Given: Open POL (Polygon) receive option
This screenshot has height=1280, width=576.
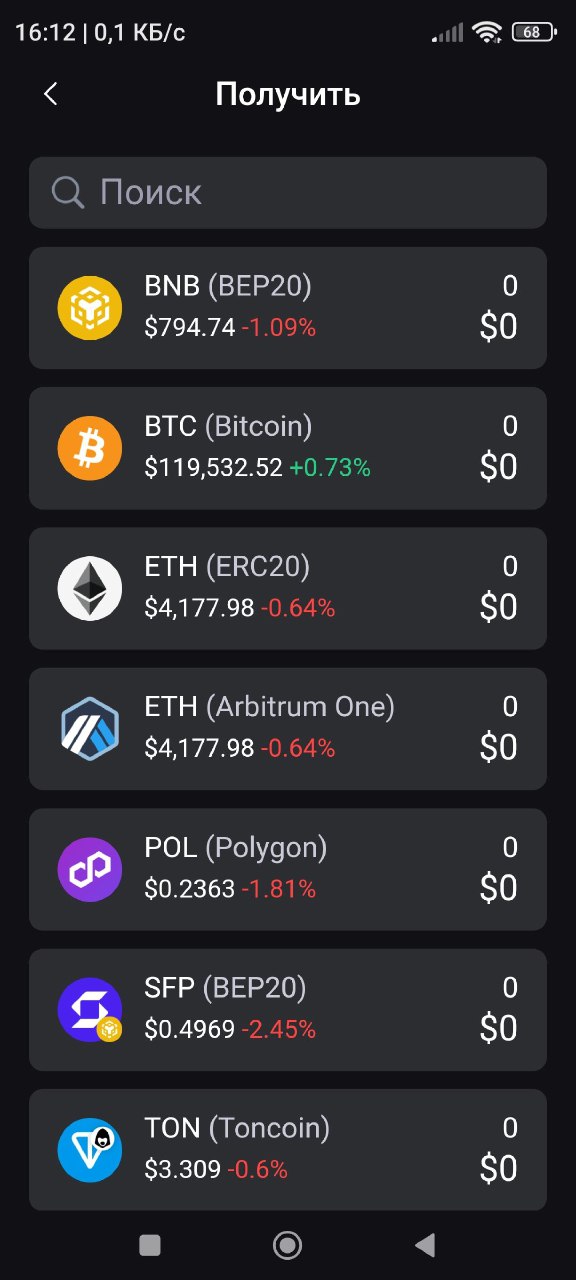Looking at the screenshot, I should point(288,869).
